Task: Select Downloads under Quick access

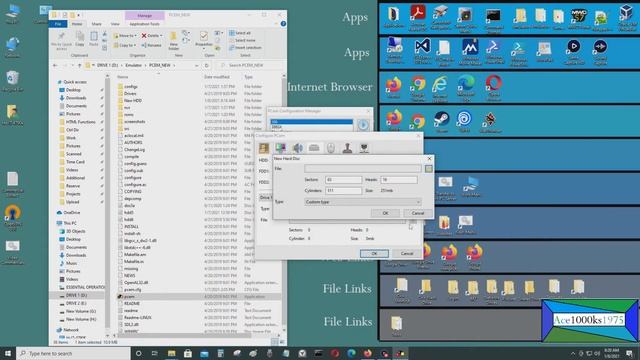Action: 76,98
